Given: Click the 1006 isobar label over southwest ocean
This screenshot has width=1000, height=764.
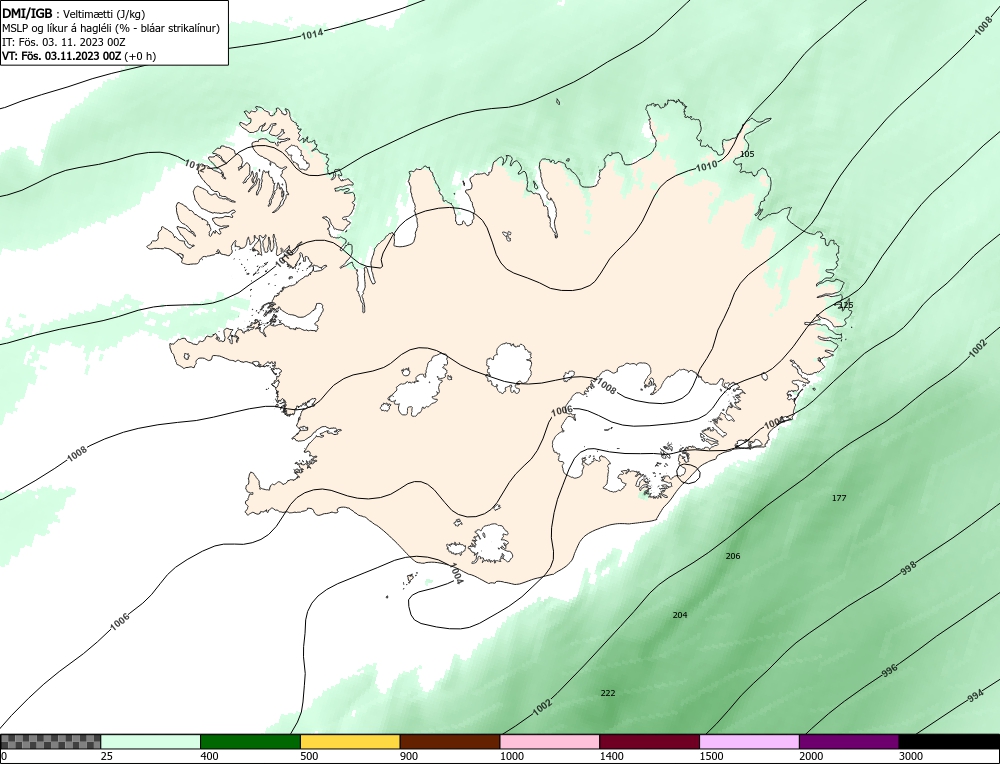Looking at the screenshot, I should [x=119, y=622].
